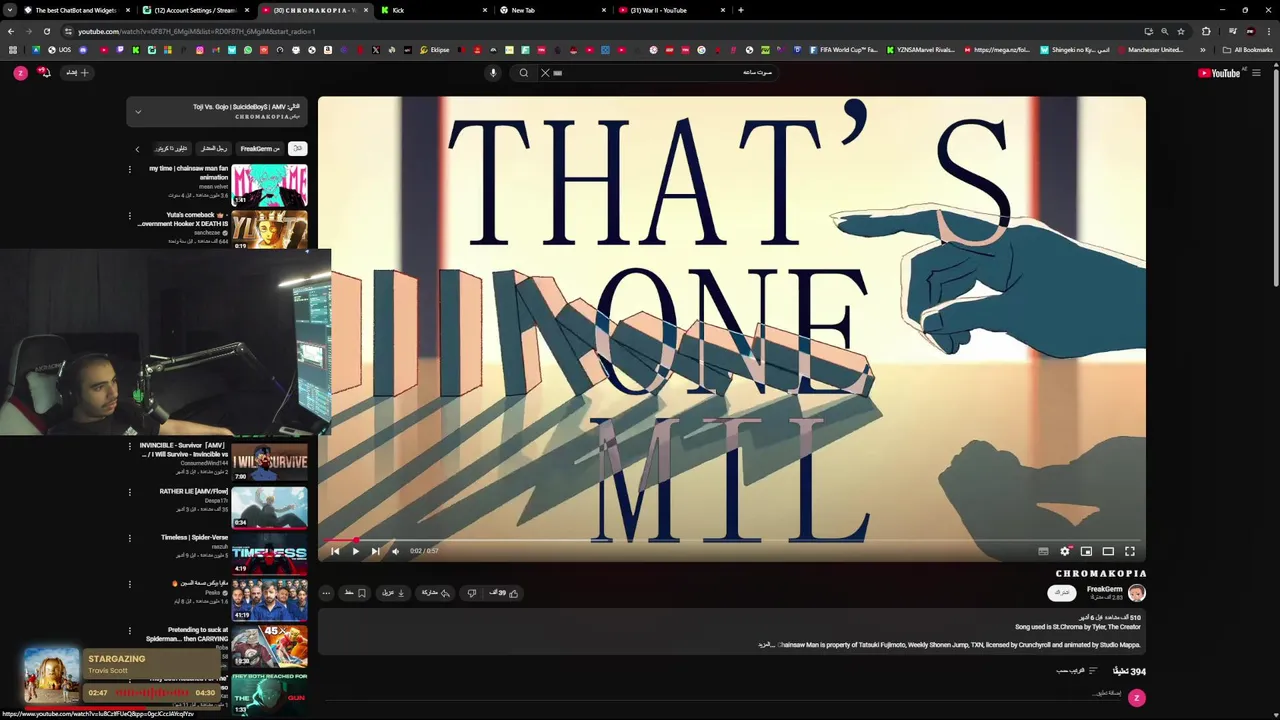
Task: Download the video using download button
Action: (x=393, y=593)
